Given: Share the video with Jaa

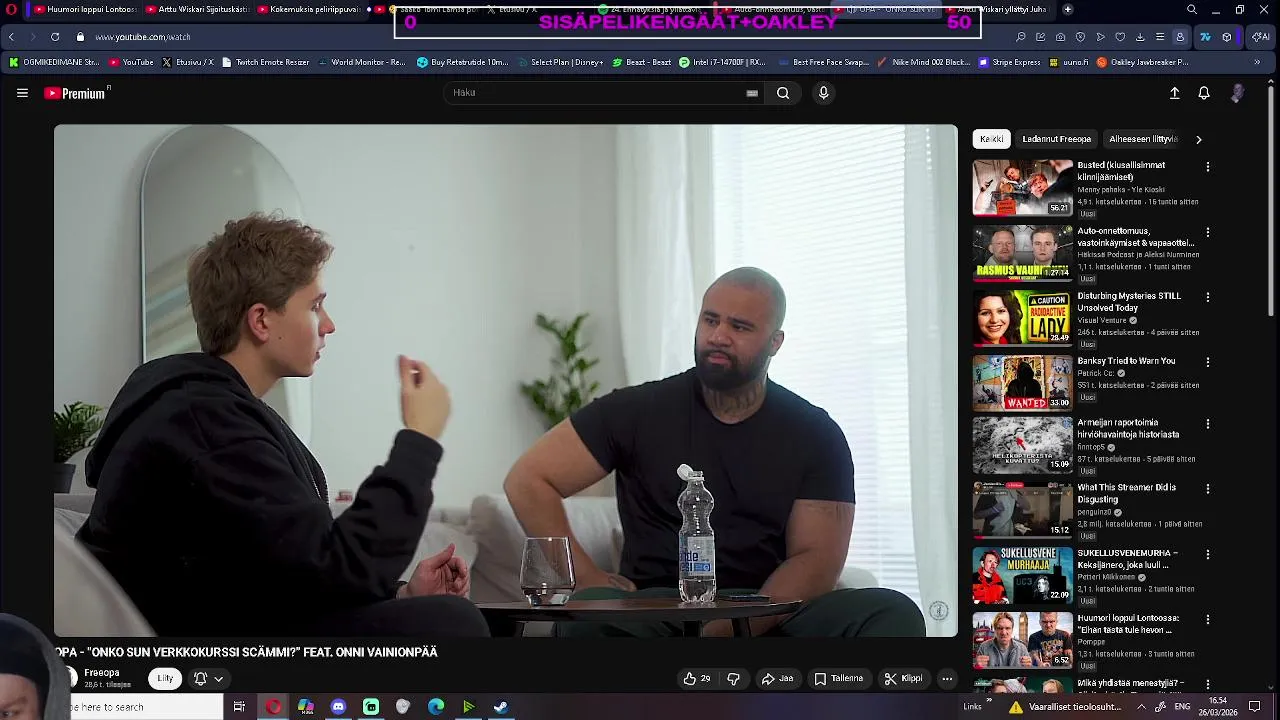Looking at the screenshot, I should pos(777,678).
